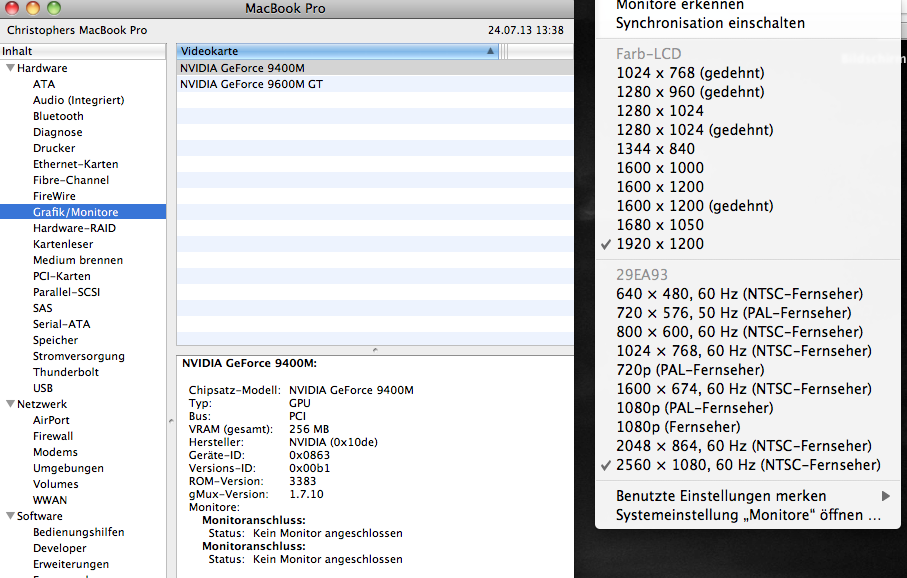Viewport: 907px width, 578px height.
Task: Choose 720 x 576, 50 Hz PAL option
Action: (733, 313)
